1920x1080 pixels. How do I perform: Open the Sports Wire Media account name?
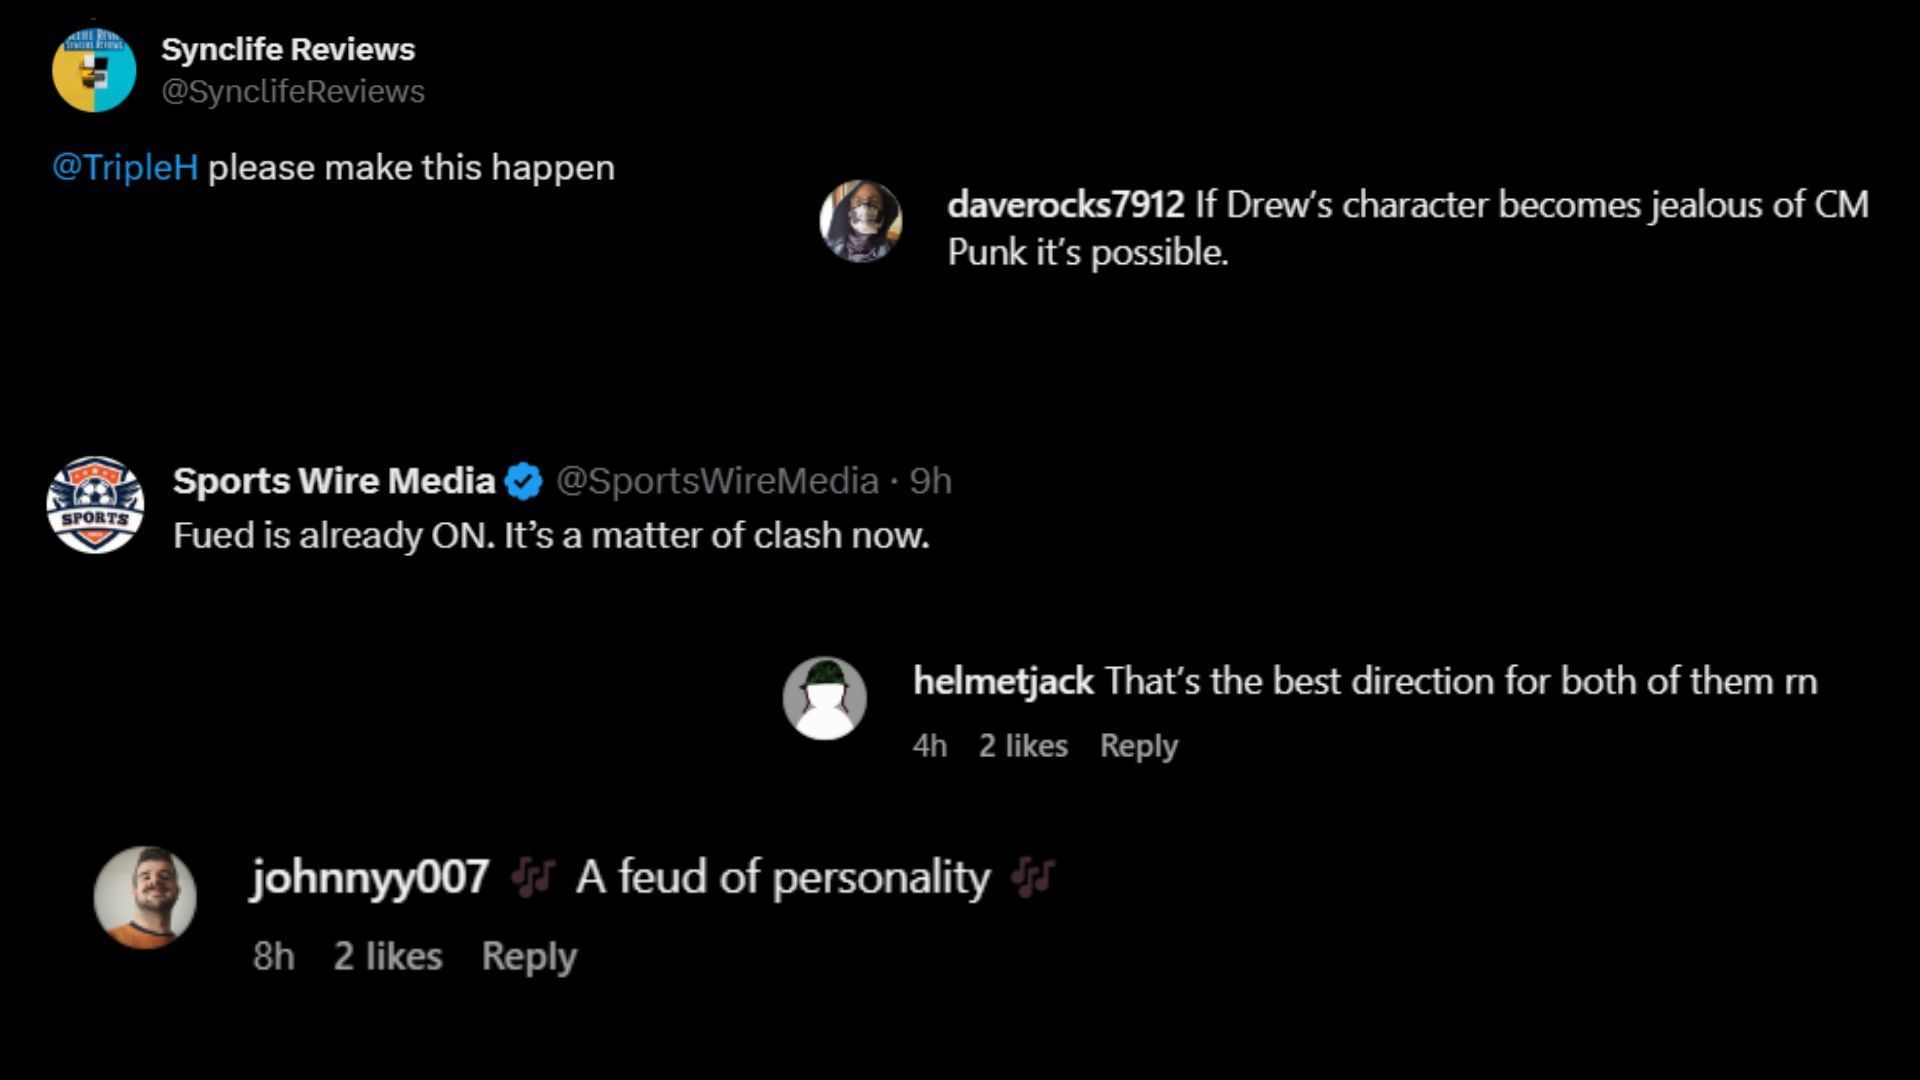334,481
